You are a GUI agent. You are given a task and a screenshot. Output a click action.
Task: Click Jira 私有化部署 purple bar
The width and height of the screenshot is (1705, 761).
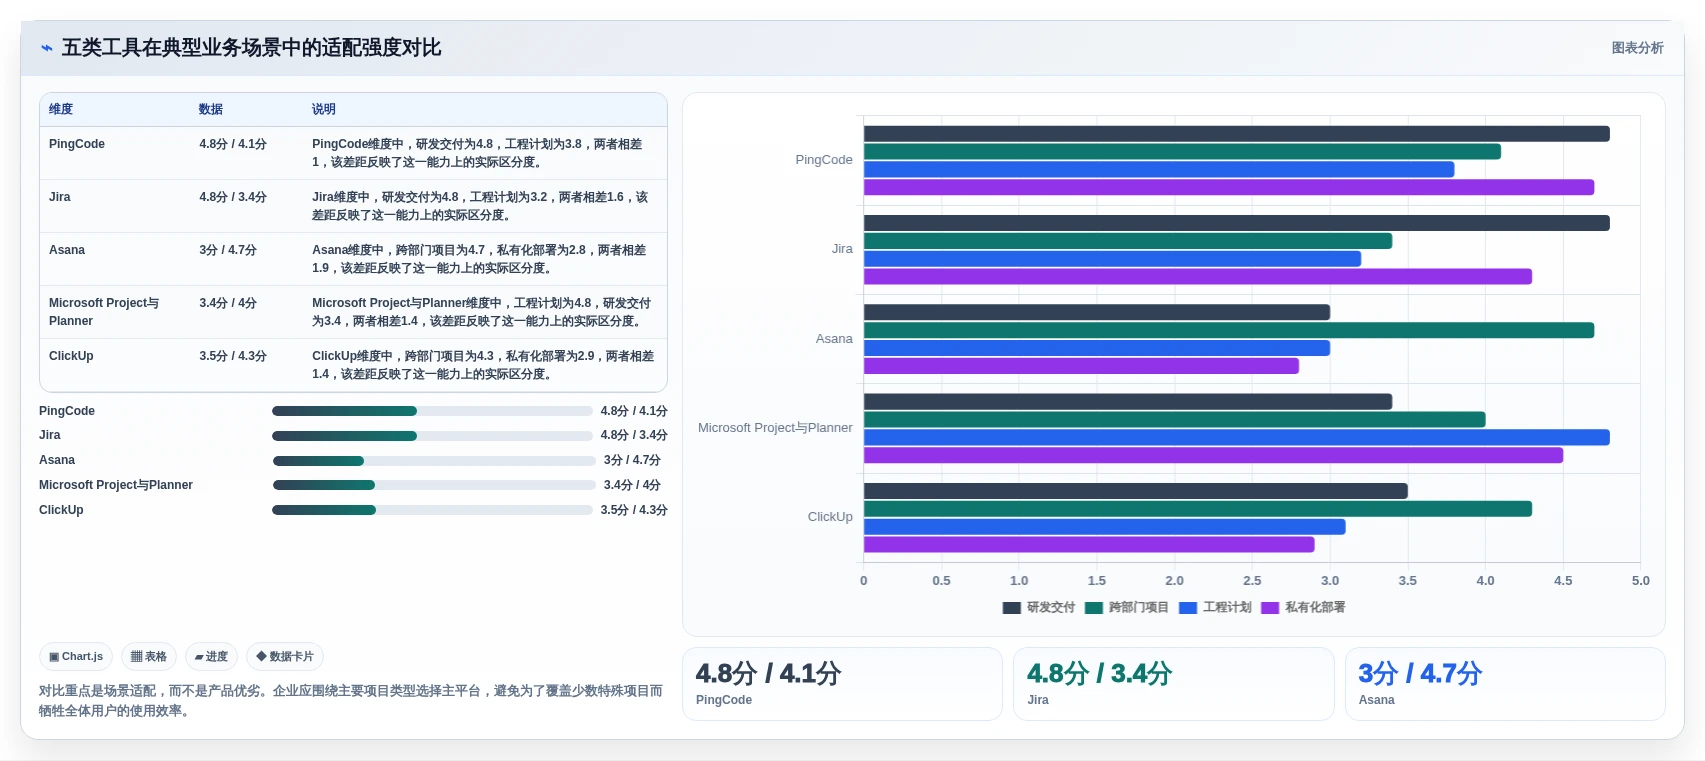(x=1198, y=277)
